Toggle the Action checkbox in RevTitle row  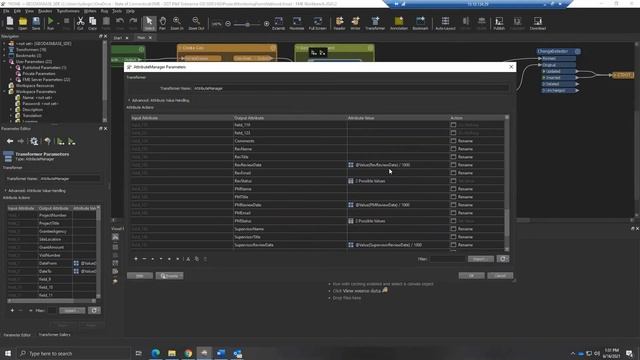click(x=453, y=157)
